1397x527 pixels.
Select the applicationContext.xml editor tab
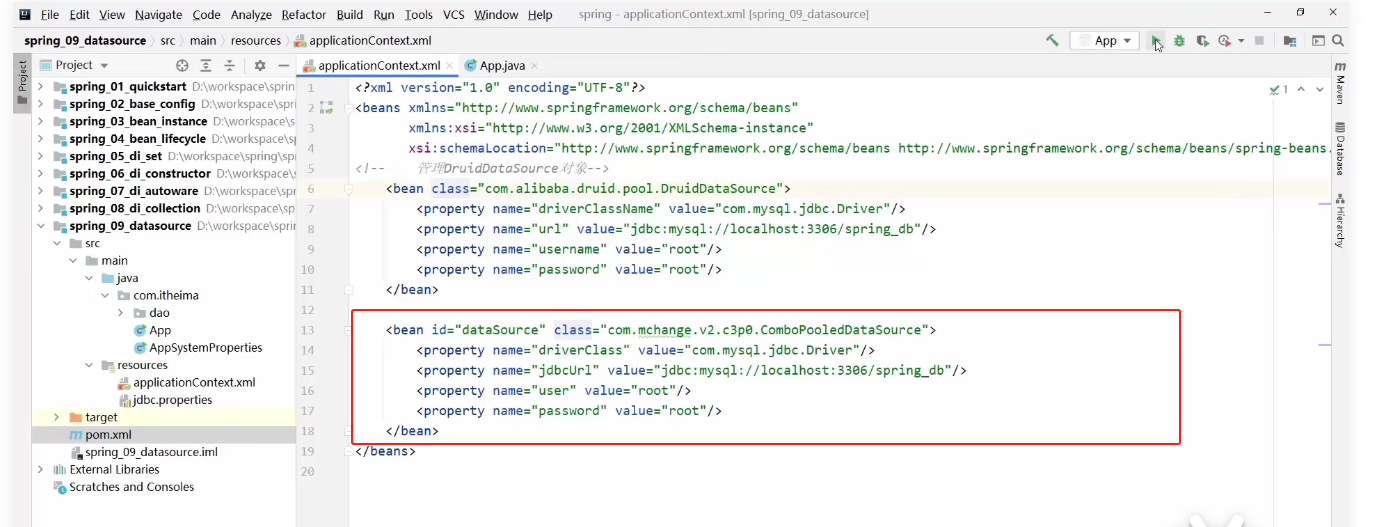tap(379, 66)
